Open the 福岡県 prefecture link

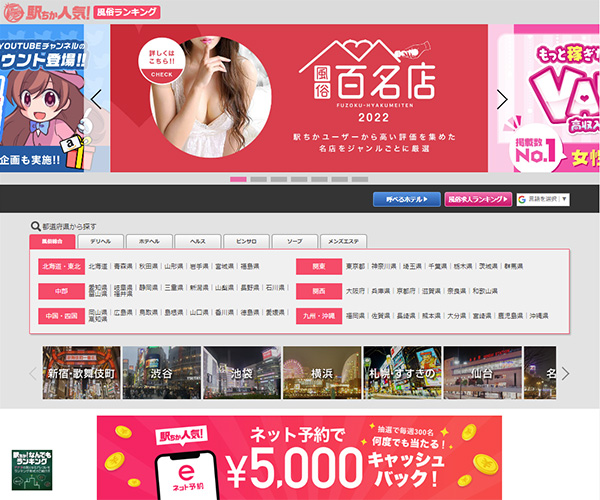(x=355, y=316)
